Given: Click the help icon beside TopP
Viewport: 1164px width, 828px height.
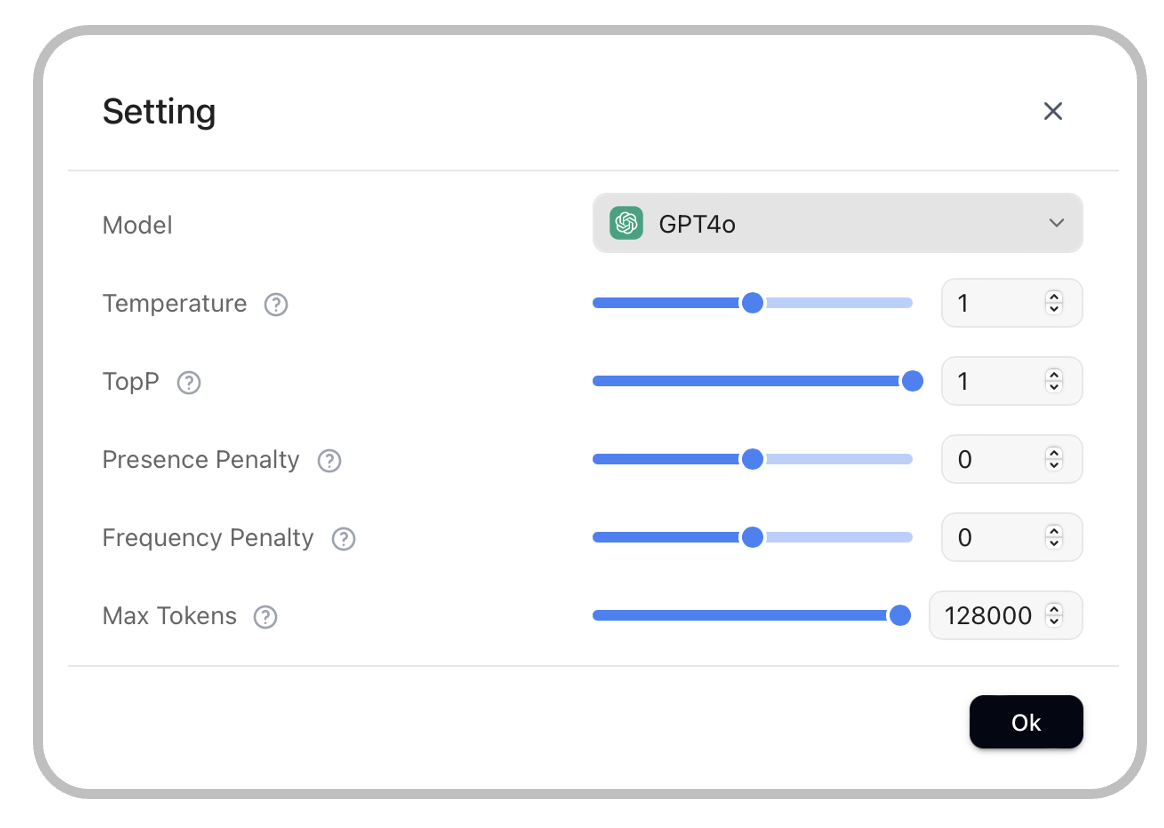Looking at the screenshot, I should click(x=189, y=383).
